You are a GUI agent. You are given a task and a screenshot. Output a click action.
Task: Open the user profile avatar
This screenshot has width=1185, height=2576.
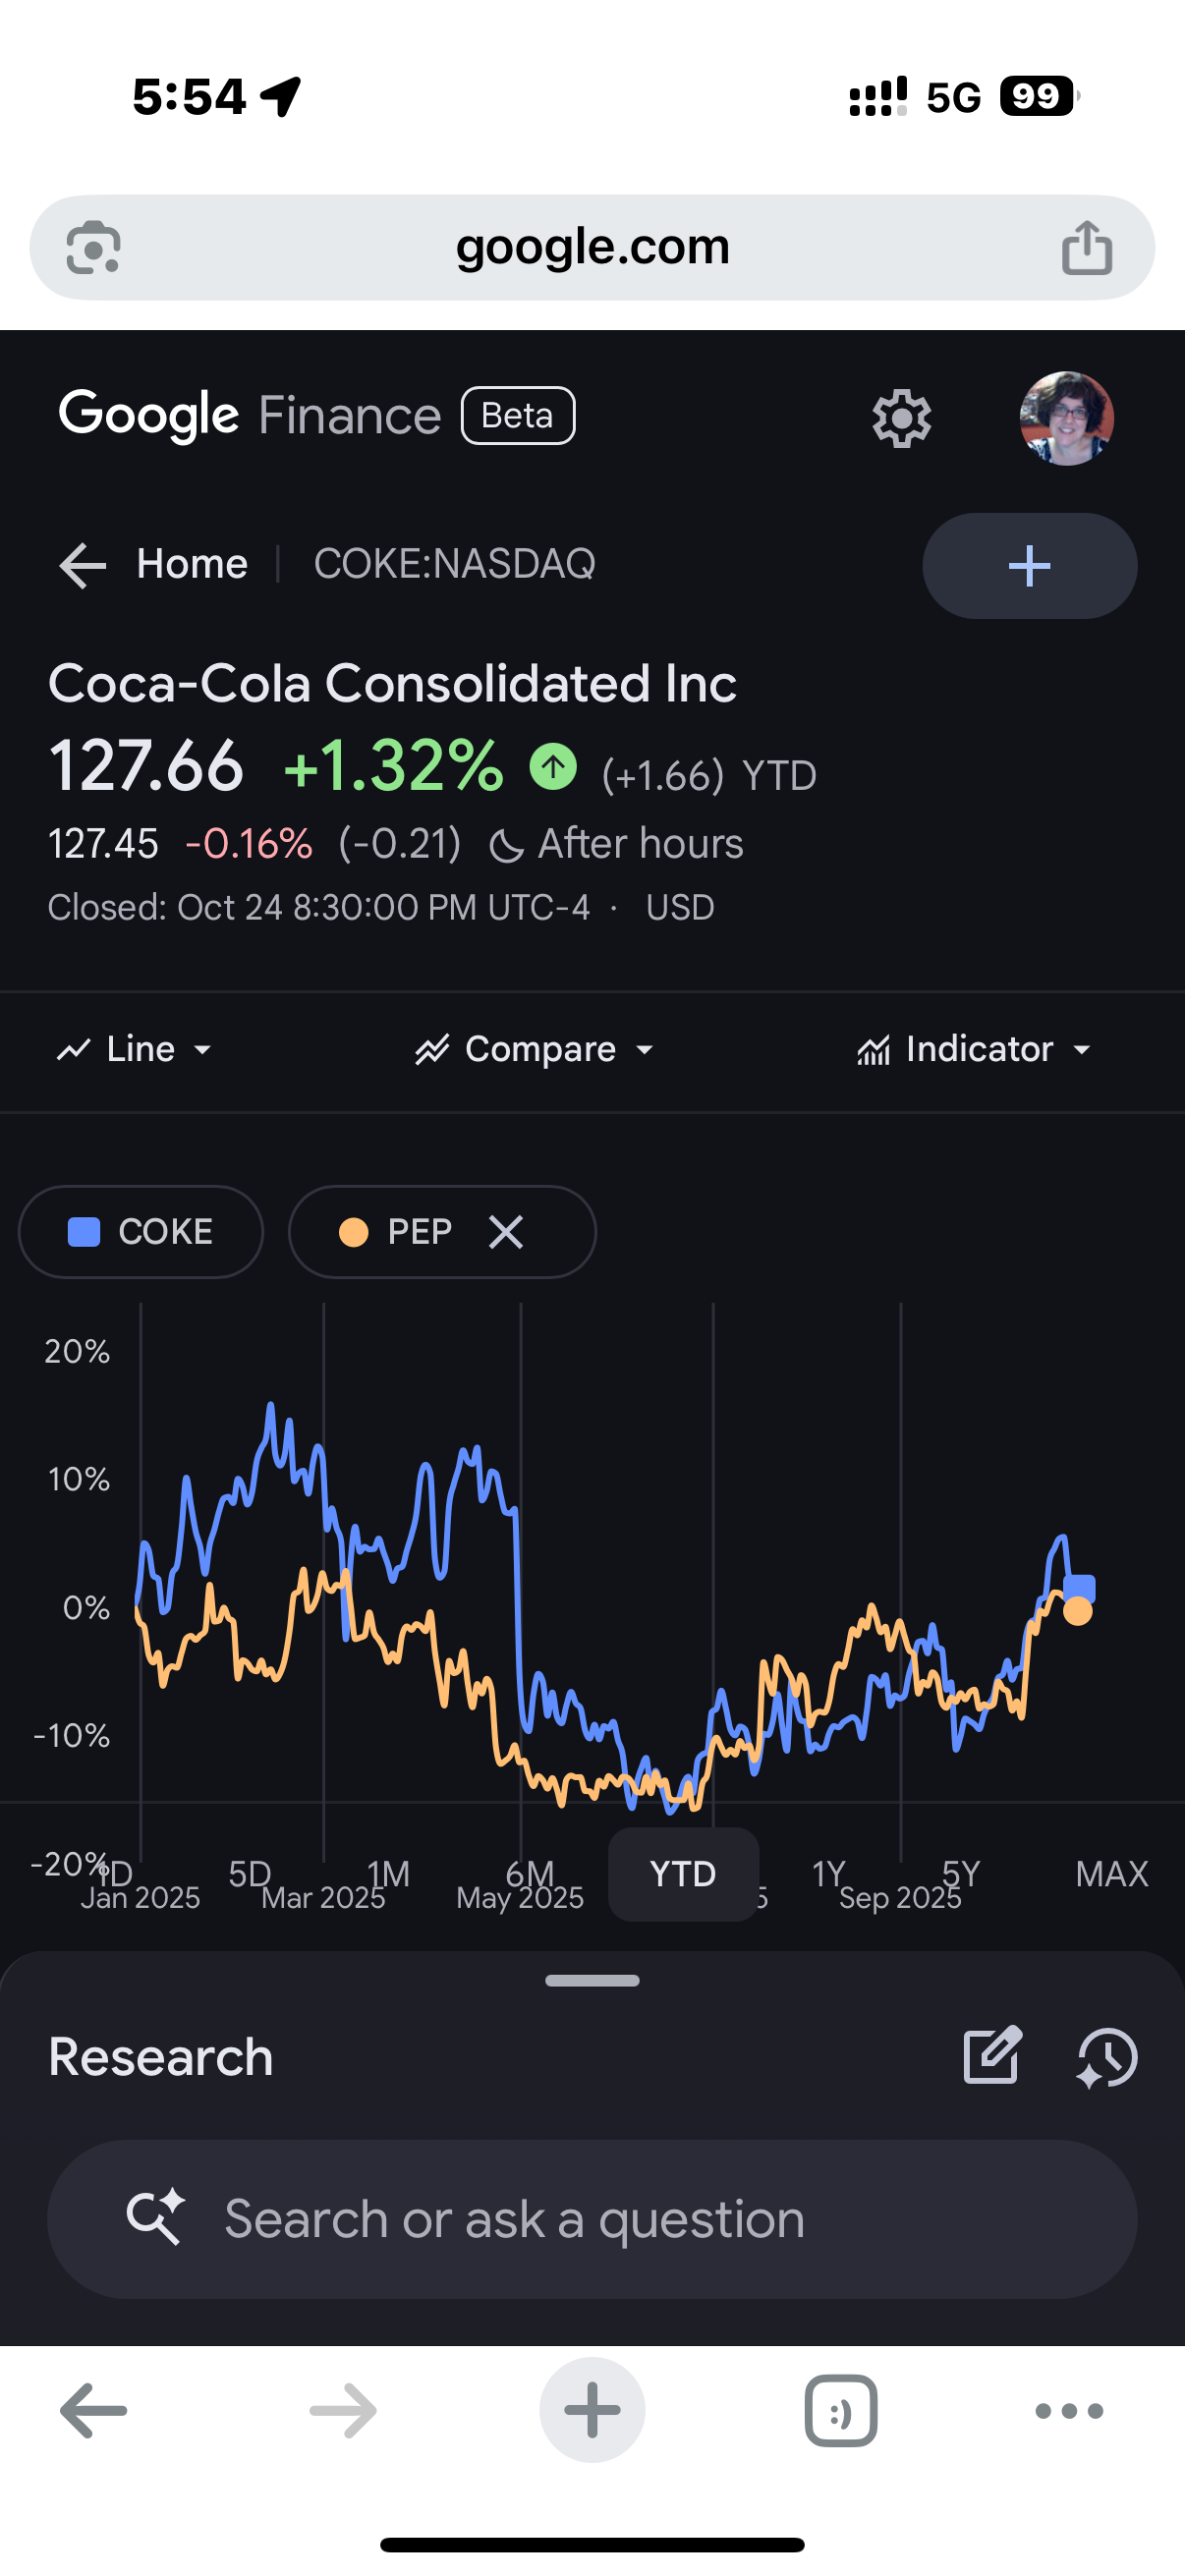point(1066,418)
